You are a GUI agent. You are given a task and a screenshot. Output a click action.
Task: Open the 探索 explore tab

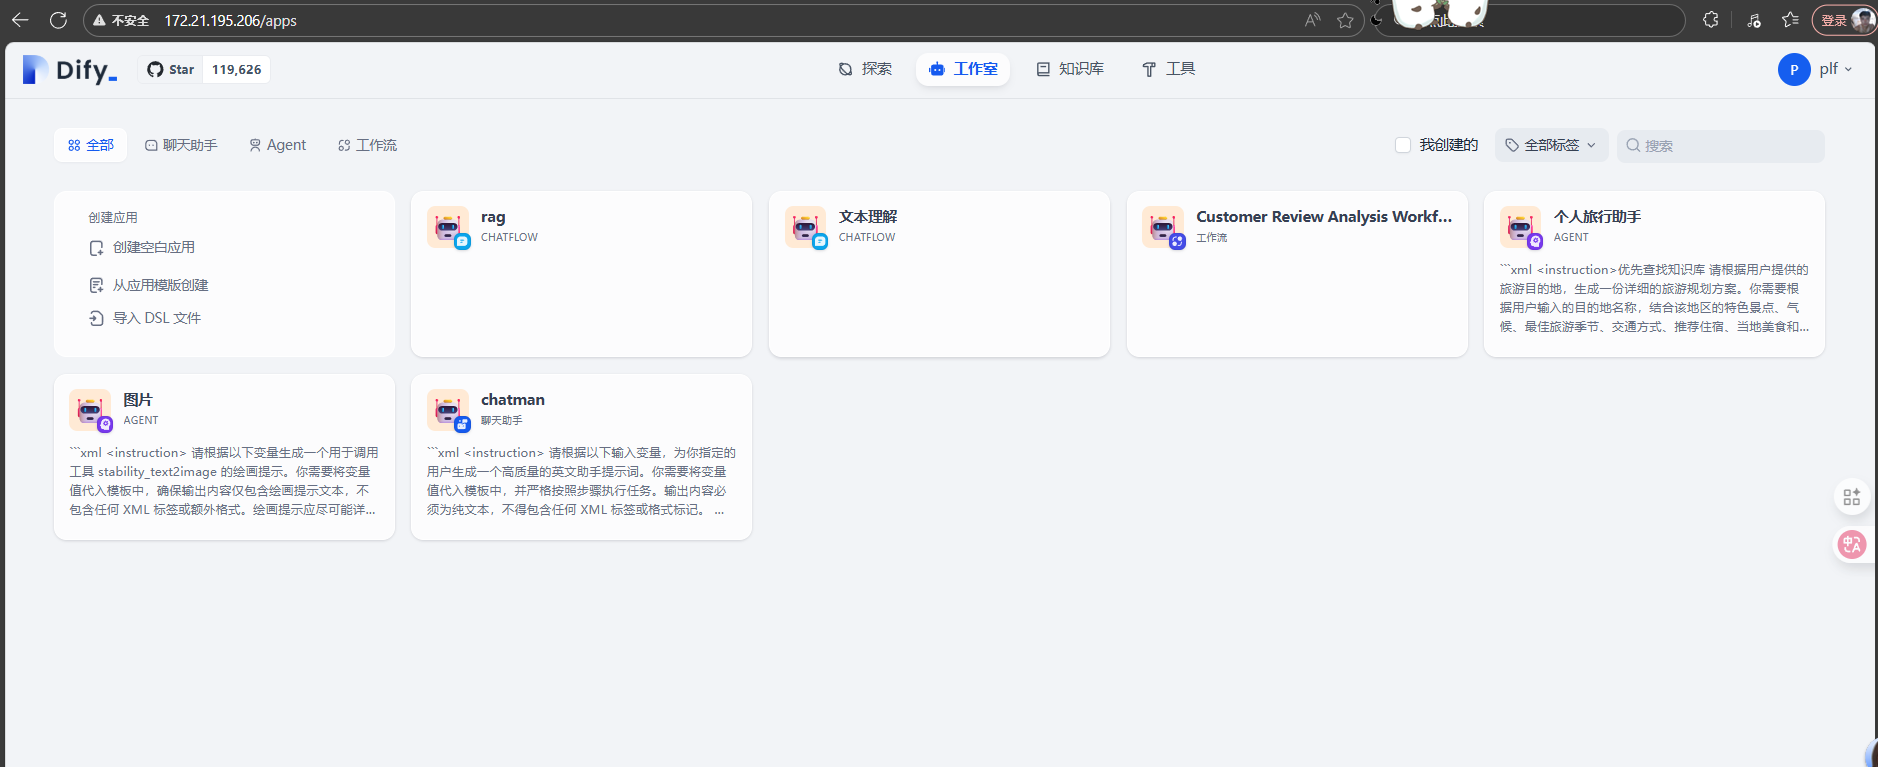tap(865, 69)
